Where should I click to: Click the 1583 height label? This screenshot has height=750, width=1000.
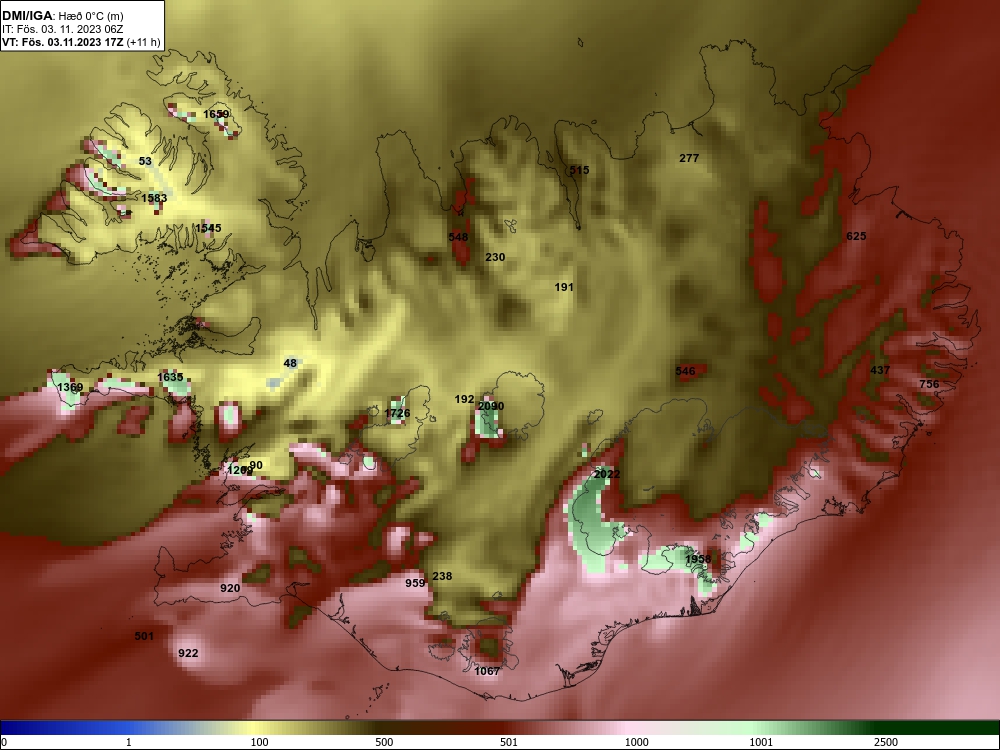click(154, 198)
